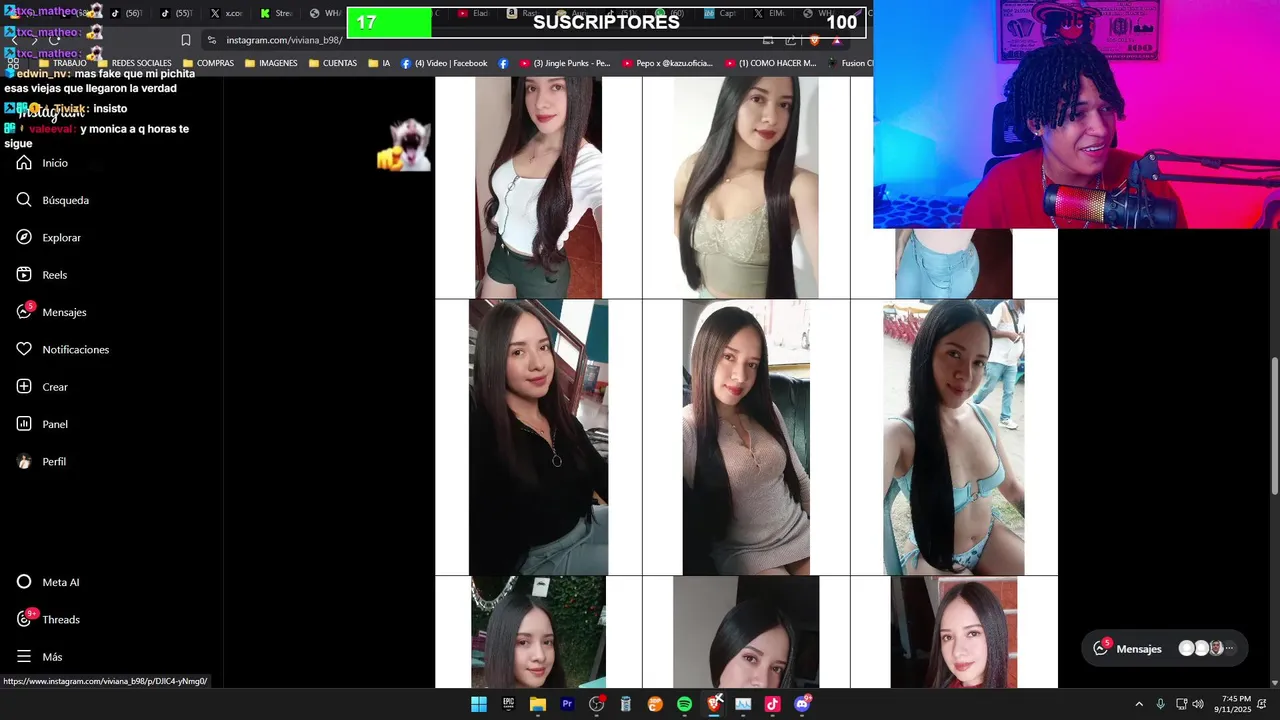This screenshot has height=720, width=1280.
Task: Open volume control in system tray
Action: click(1198, 704)
